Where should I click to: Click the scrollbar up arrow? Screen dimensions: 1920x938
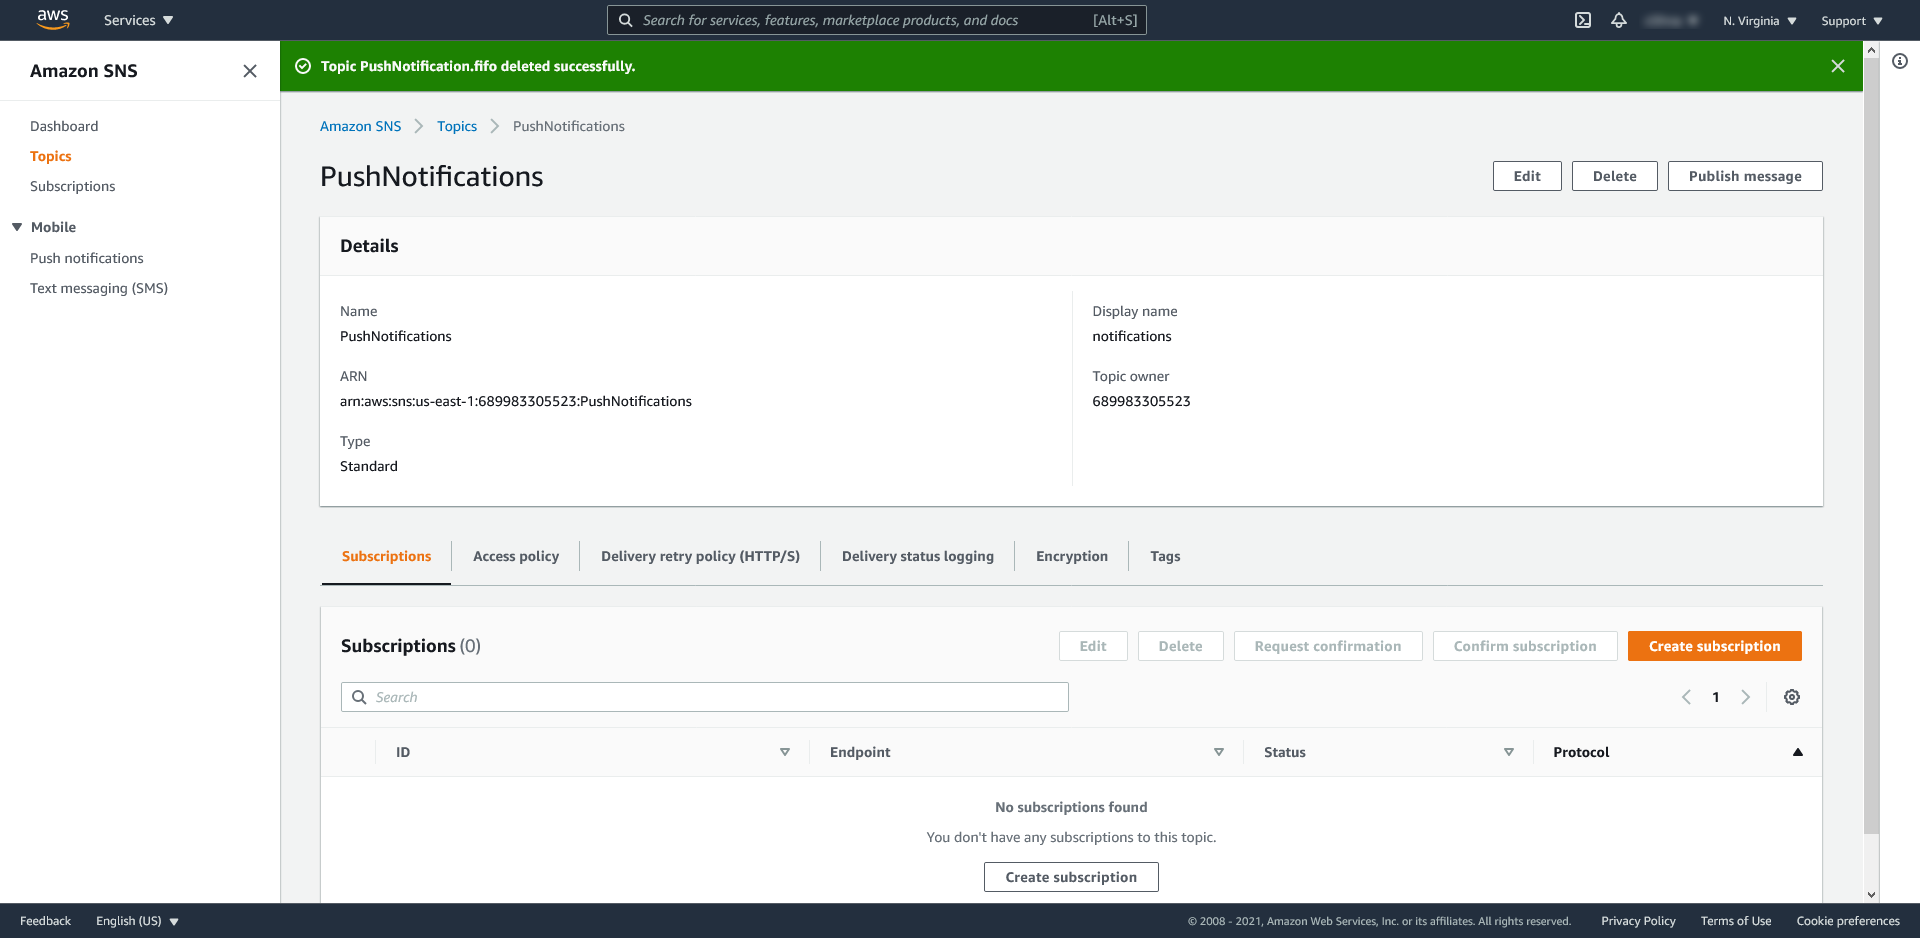1871,49
